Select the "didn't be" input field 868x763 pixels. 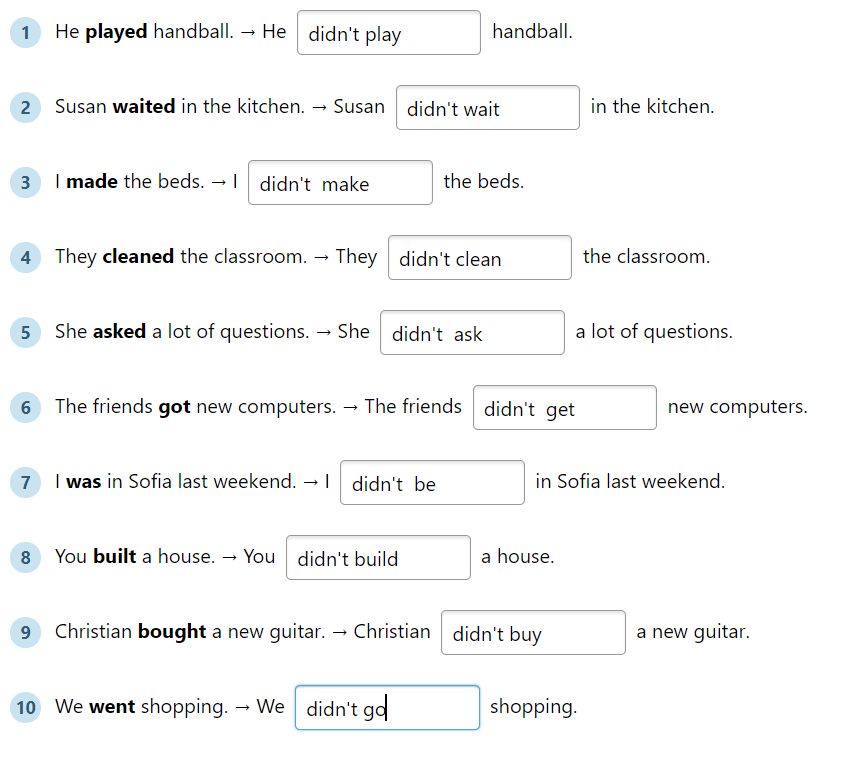[432, 483]
